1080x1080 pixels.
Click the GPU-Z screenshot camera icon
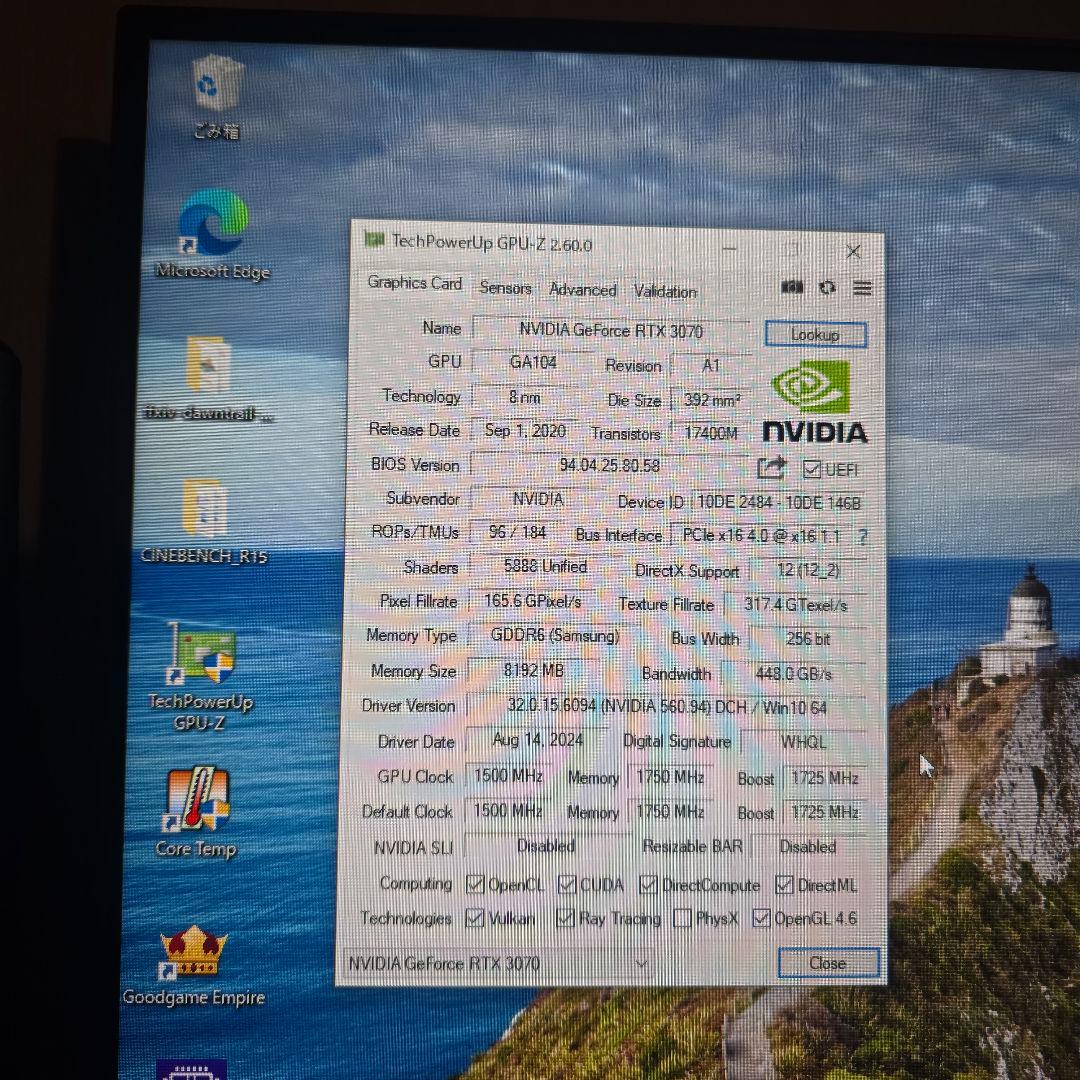click(792, 287)
